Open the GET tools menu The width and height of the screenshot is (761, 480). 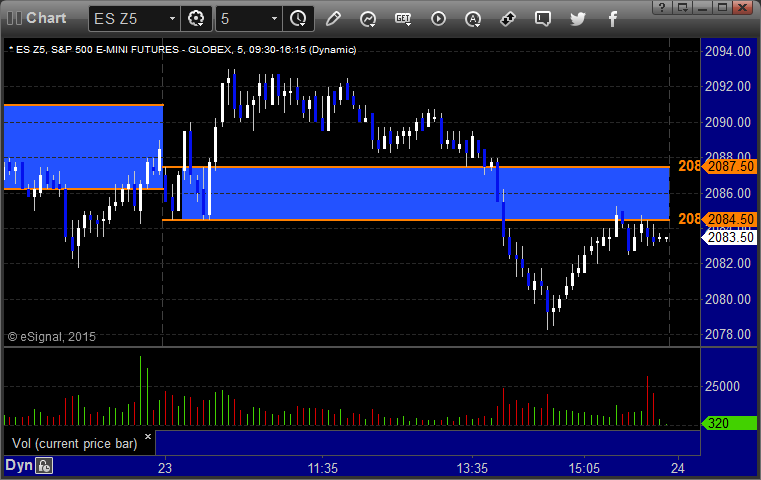(403, 19)
